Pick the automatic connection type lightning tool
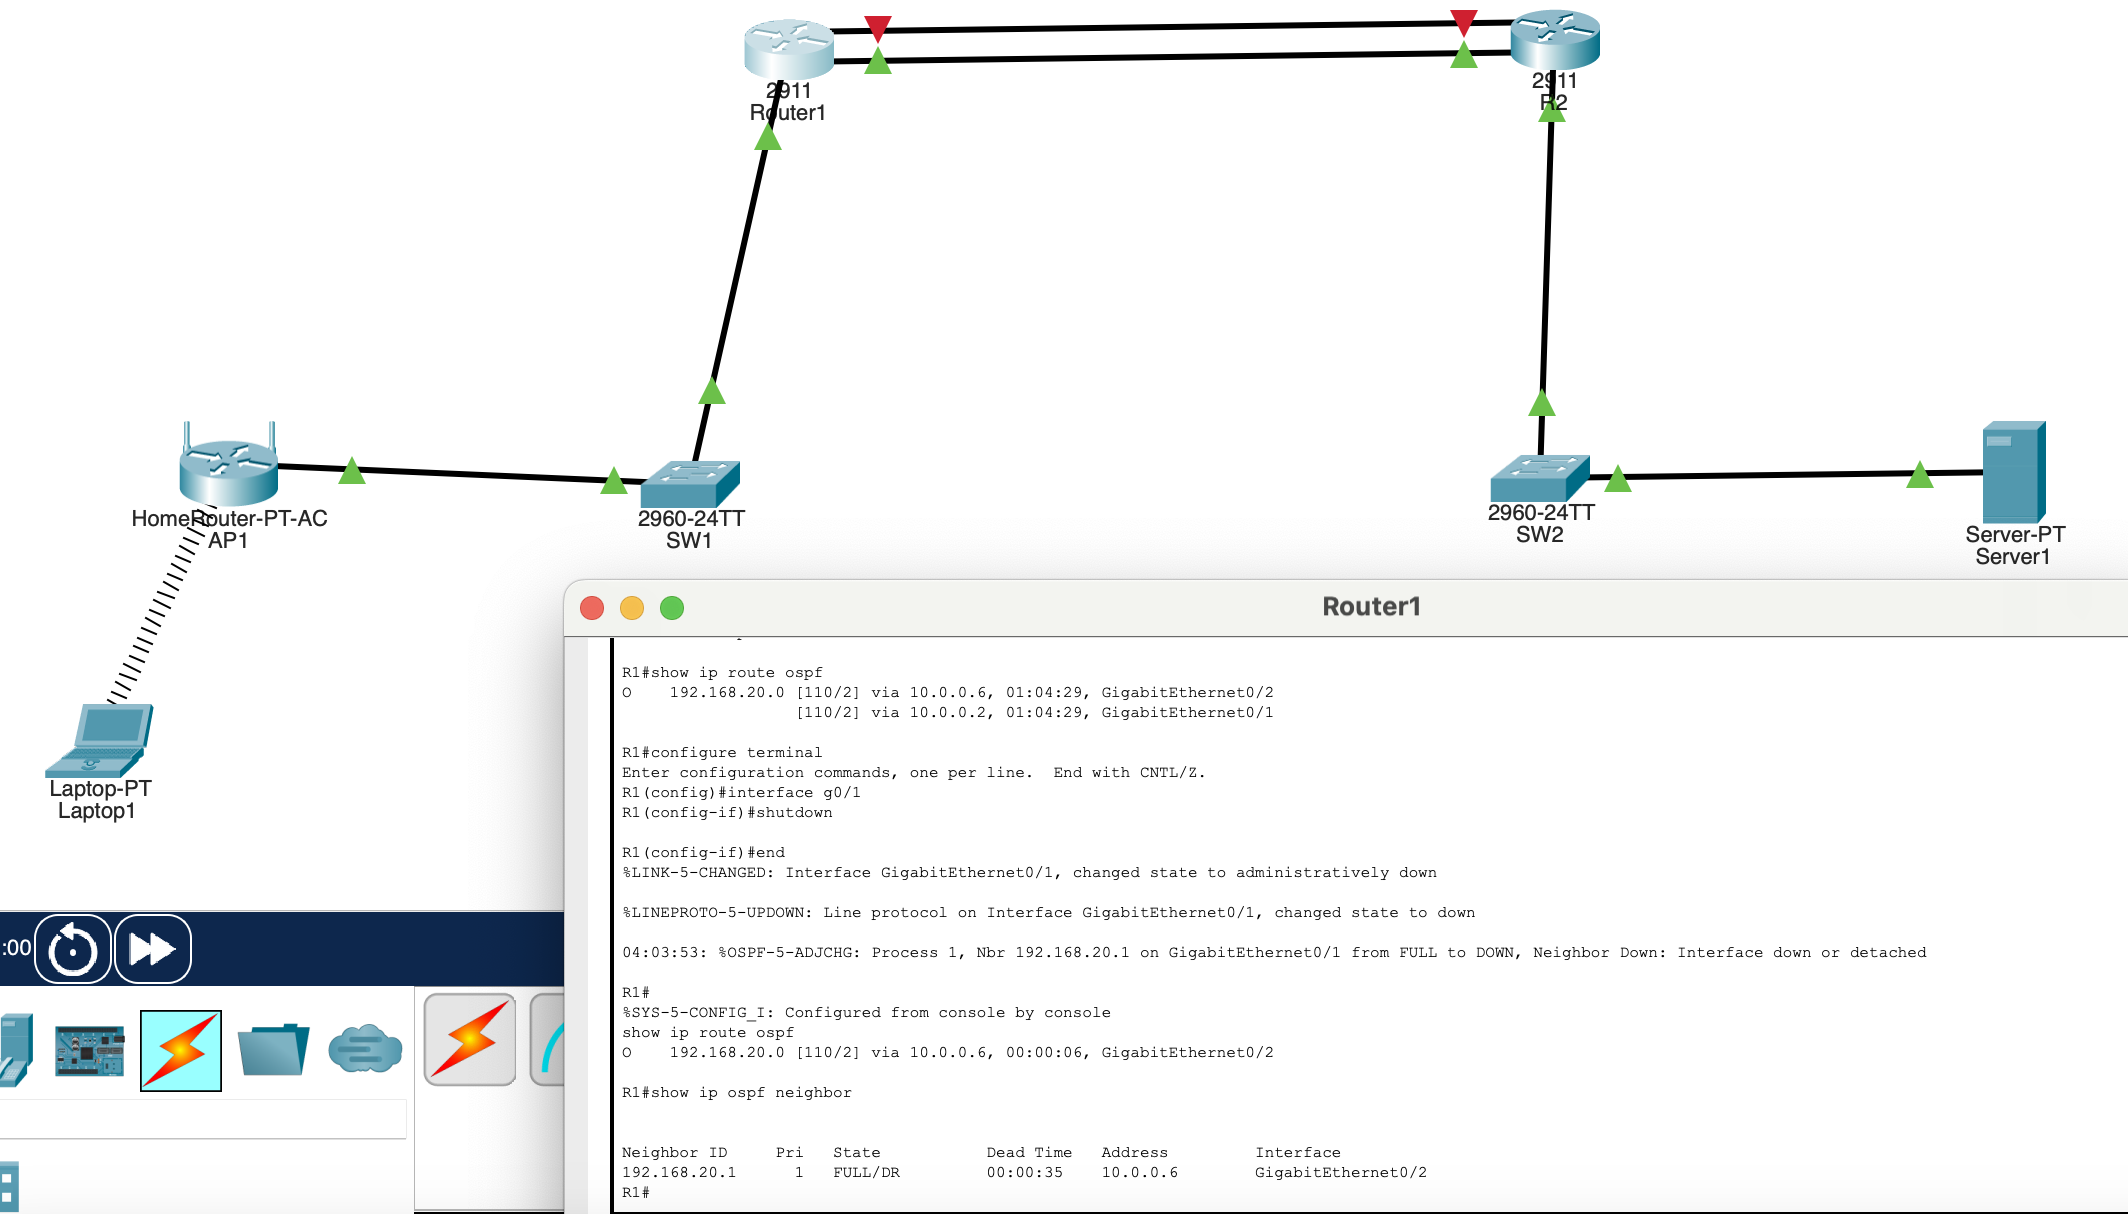The height and width of the screenshot is (1214, 2128). pyautogui.click(x=470, y=1039)
